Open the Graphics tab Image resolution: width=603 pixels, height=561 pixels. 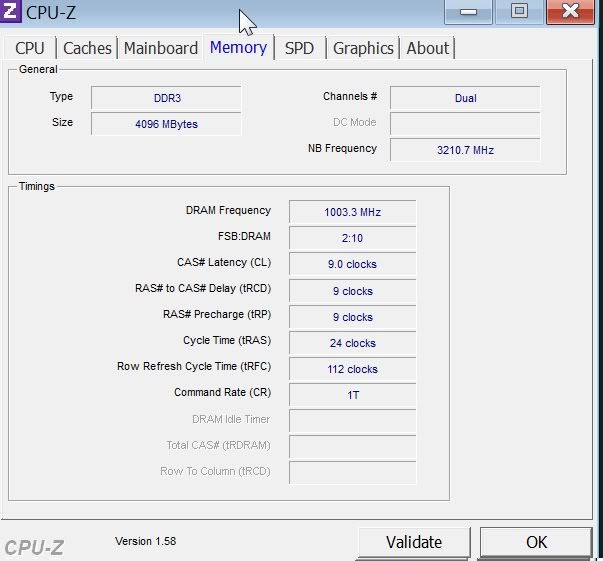coord(363,48)
